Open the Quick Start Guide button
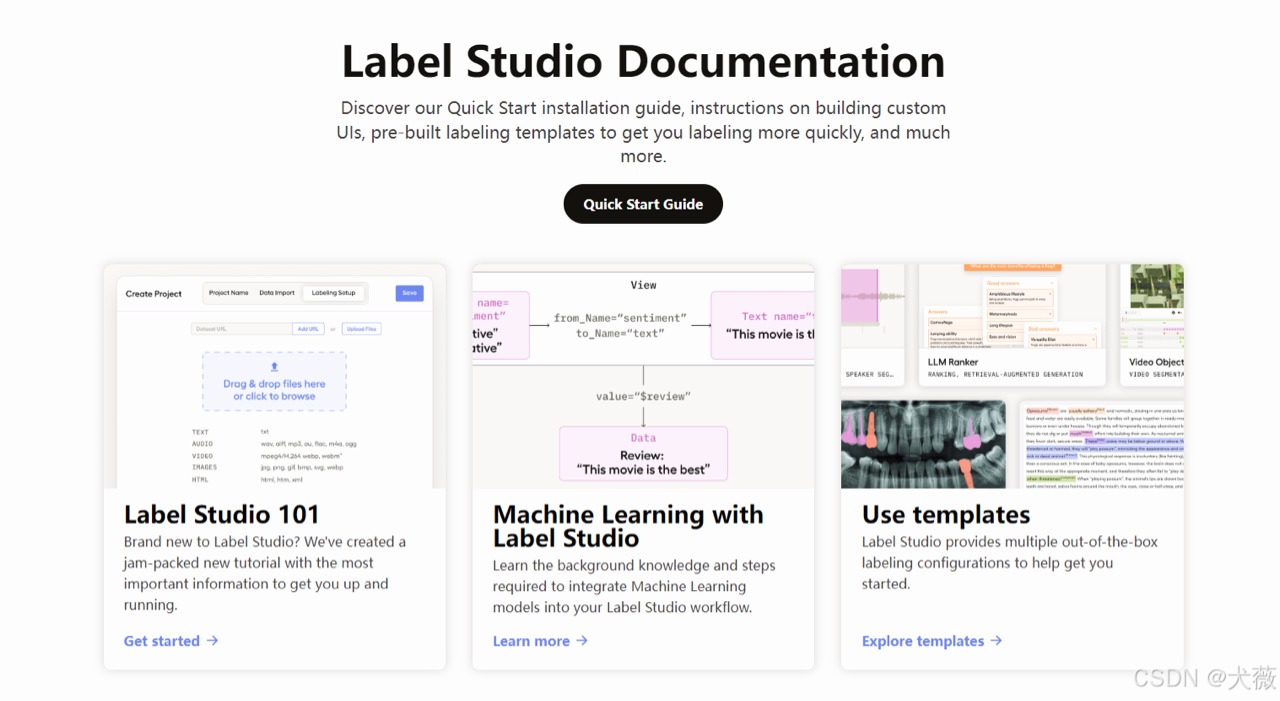This screenshot has width=1280, height=701. pyautogui.click(x=643, y=204)
